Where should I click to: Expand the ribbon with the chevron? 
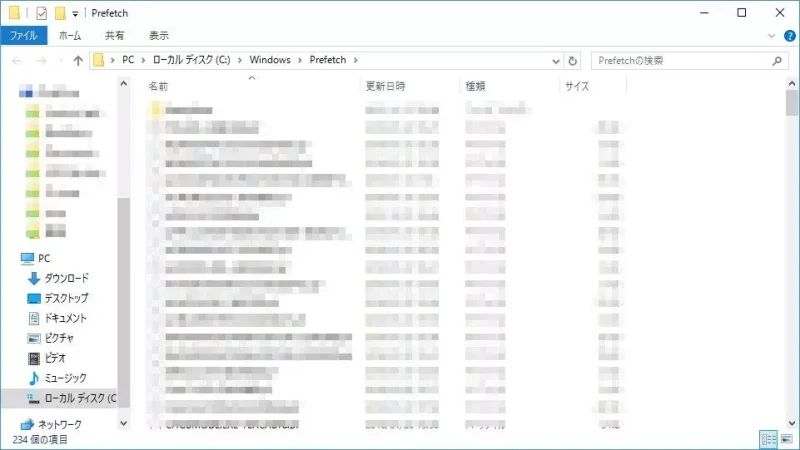(771, 36)
